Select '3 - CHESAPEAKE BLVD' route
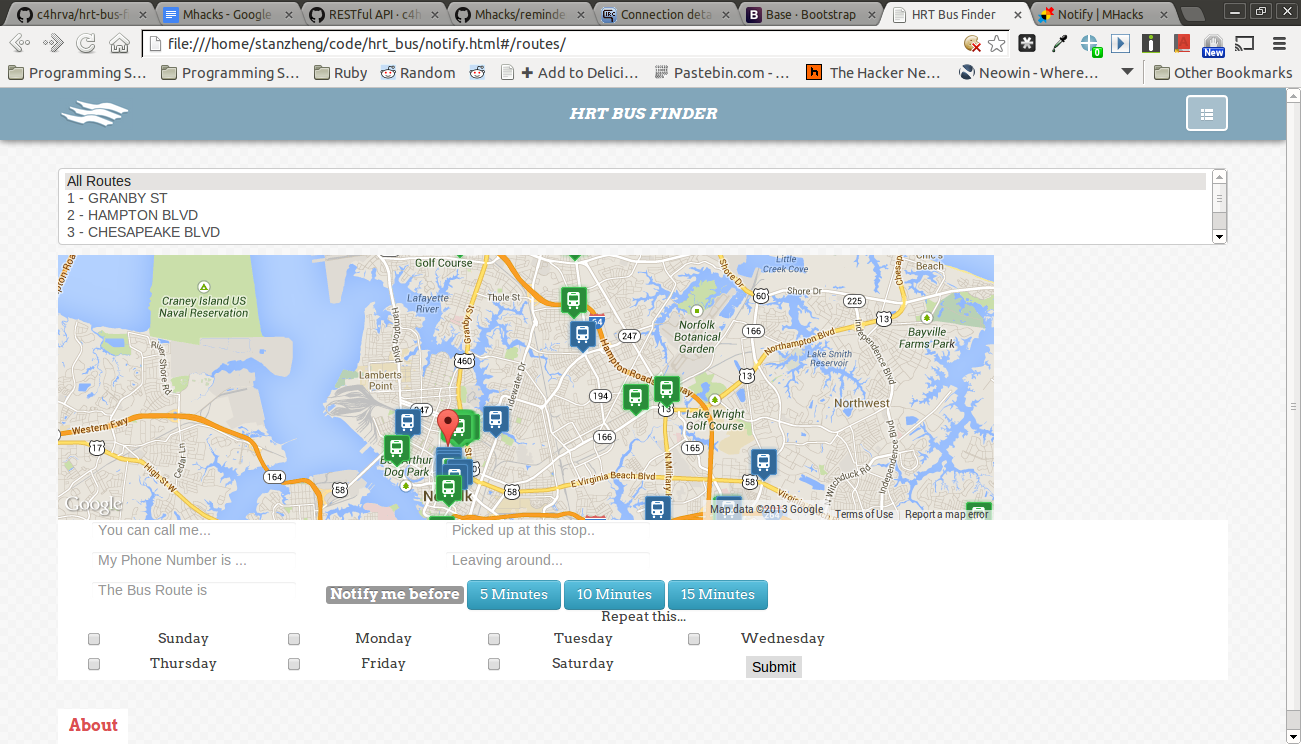Screen dimensions: 1301x744 click(636, 232)
